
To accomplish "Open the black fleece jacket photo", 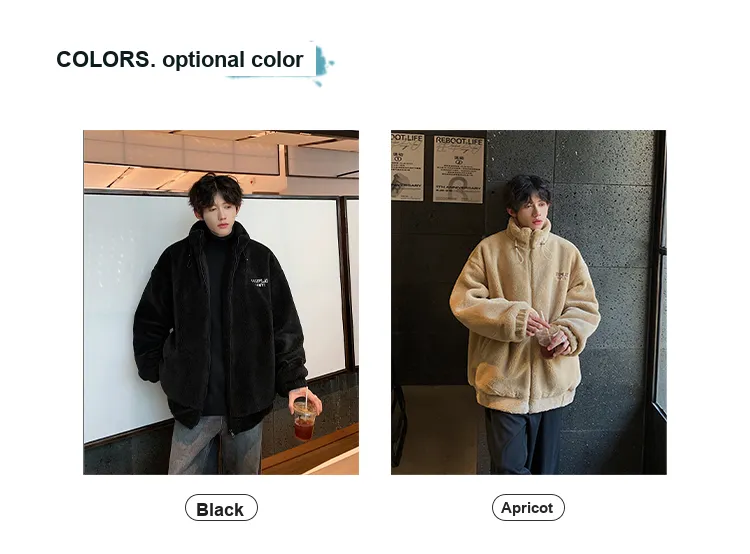I will 221,302.
